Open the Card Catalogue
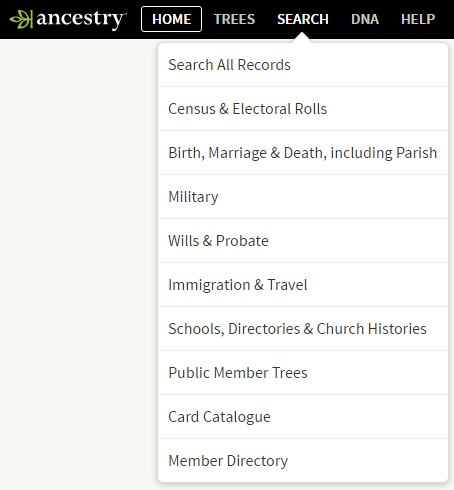454x490 pixels. (x=303, y=417)
